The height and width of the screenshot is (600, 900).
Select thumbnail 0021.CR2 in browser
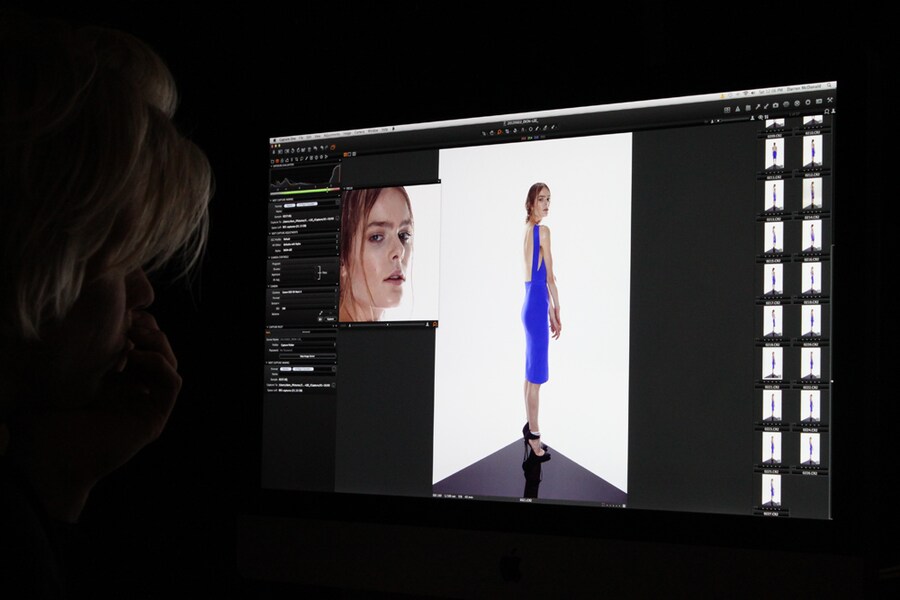click(773, 363)
